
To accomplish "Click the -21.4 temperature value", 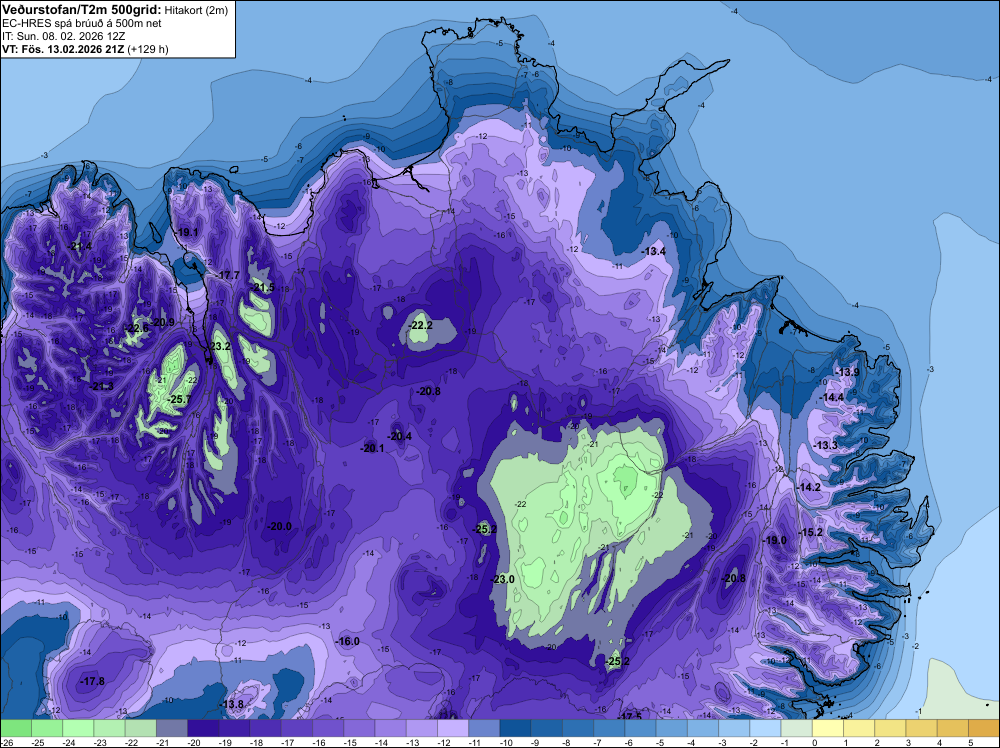I will point(80,246).
